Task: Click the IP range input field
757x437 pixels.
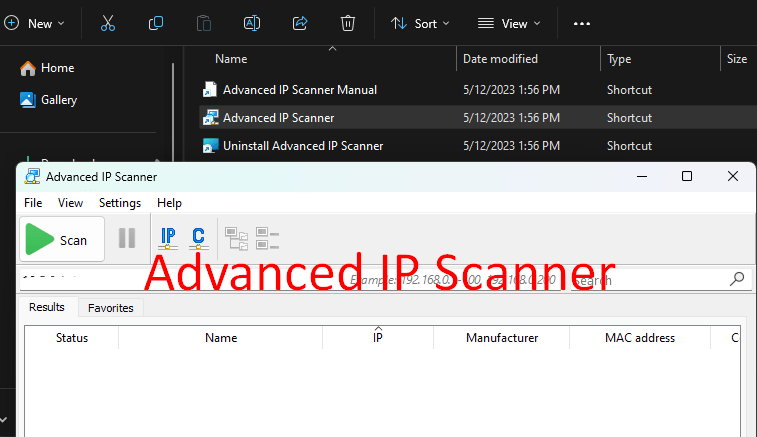Action: coord(290,280)
